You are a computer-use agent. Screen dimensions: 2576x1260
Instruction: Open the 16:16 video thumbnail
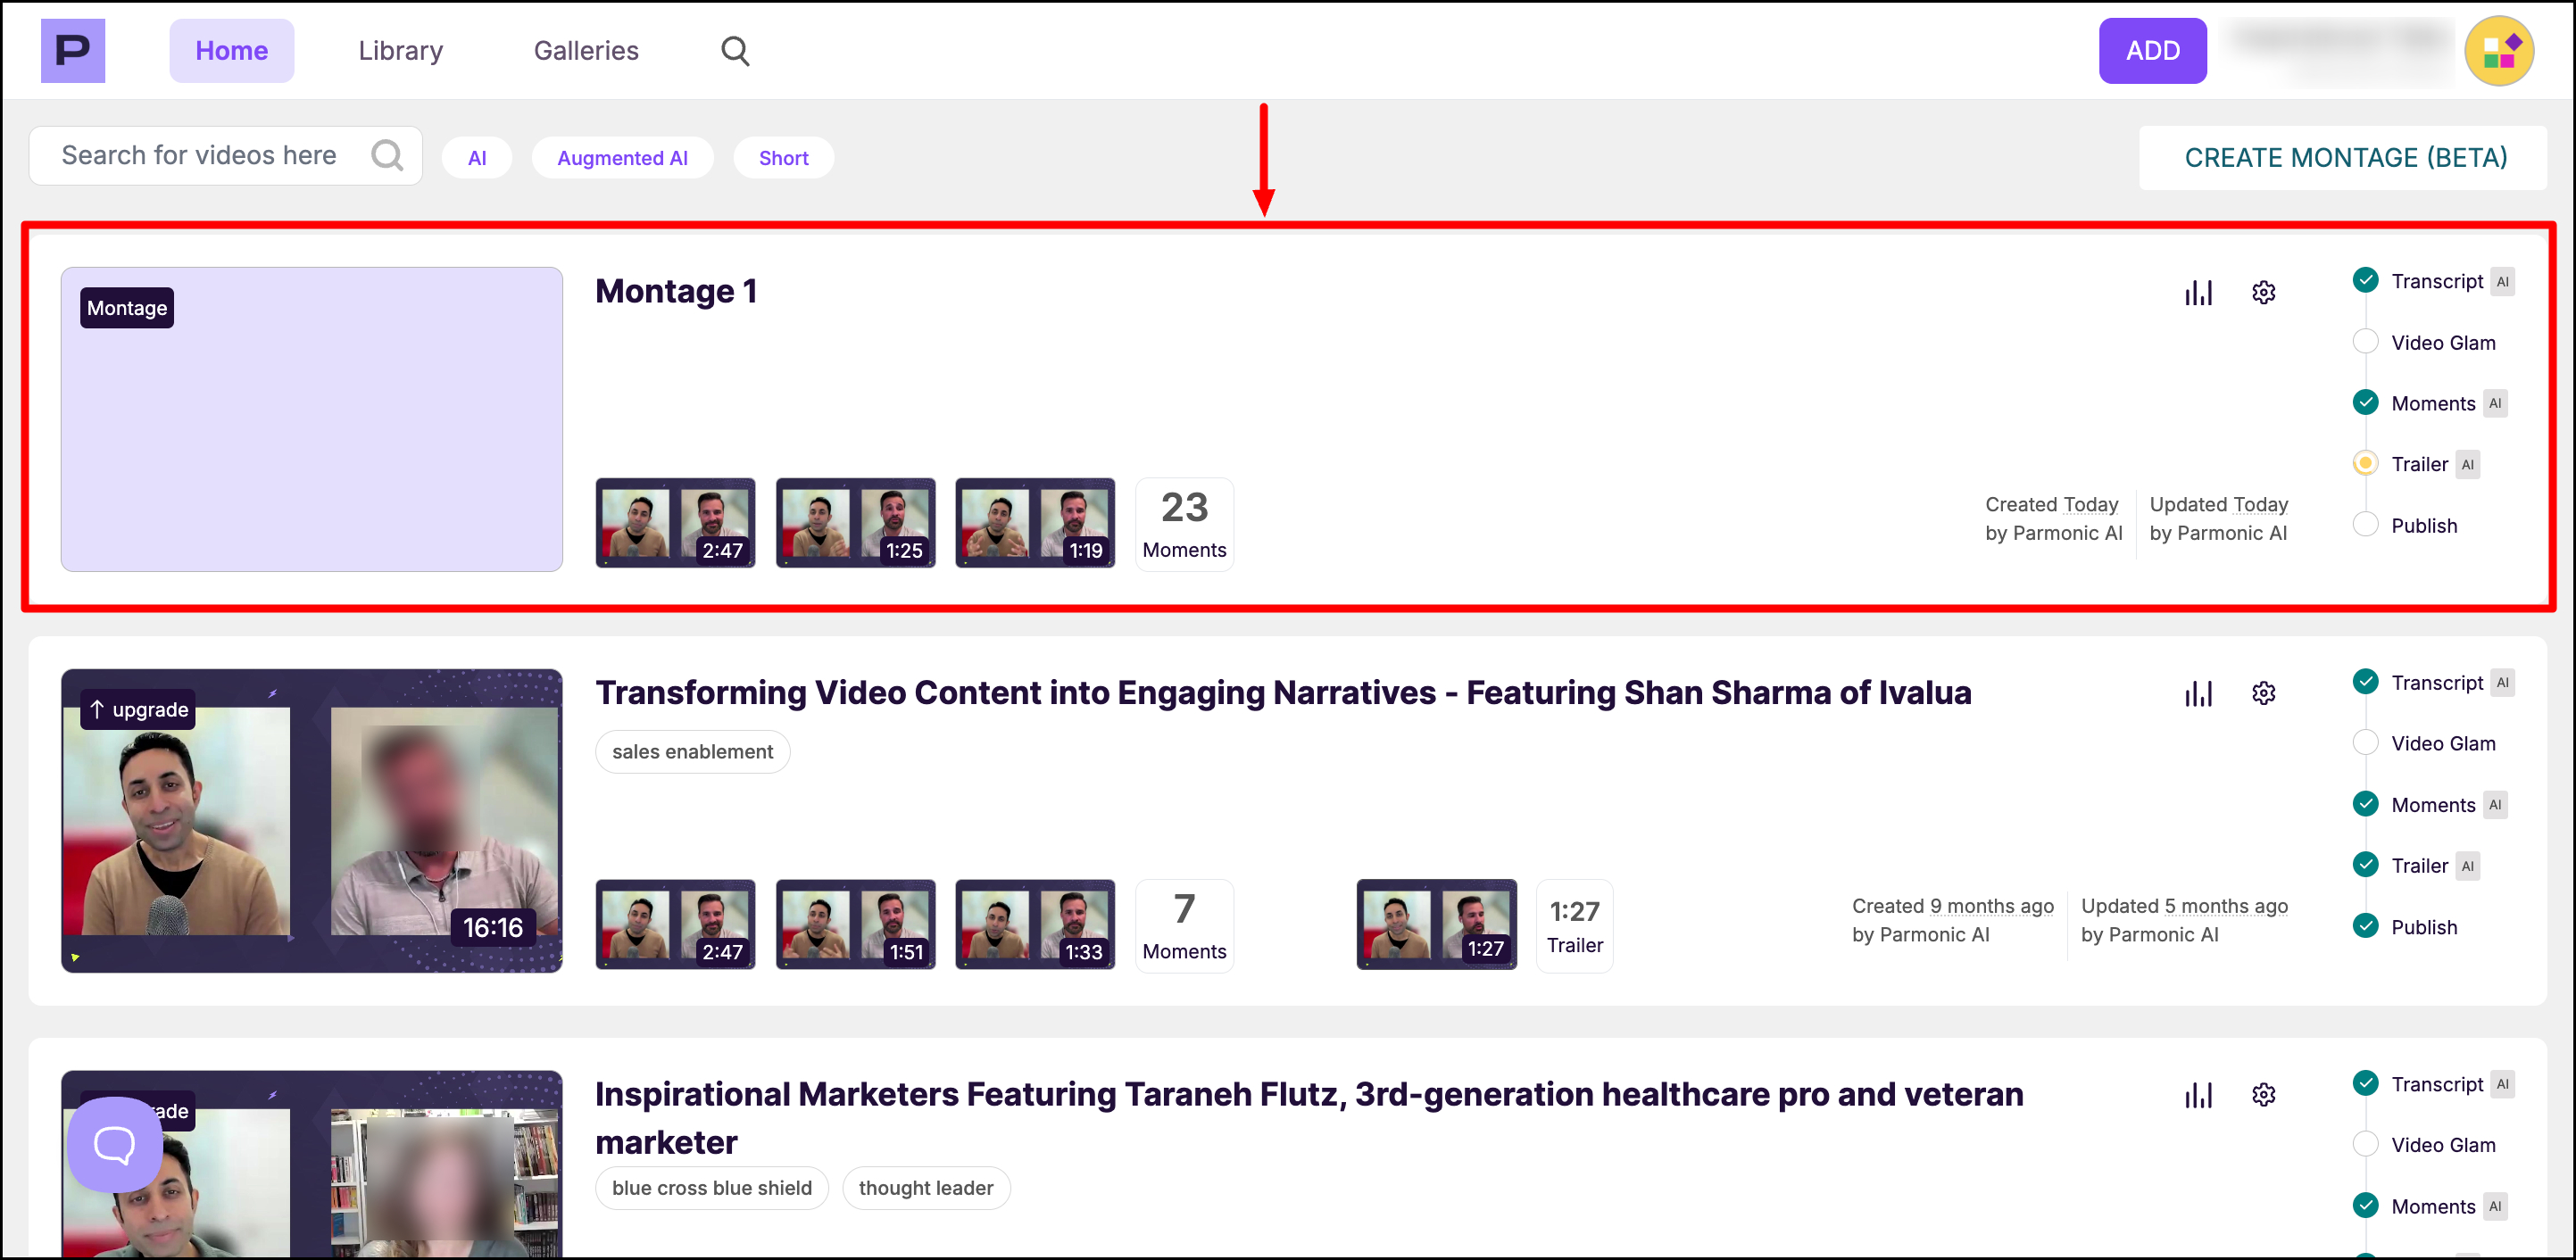[x=311, y=821]
